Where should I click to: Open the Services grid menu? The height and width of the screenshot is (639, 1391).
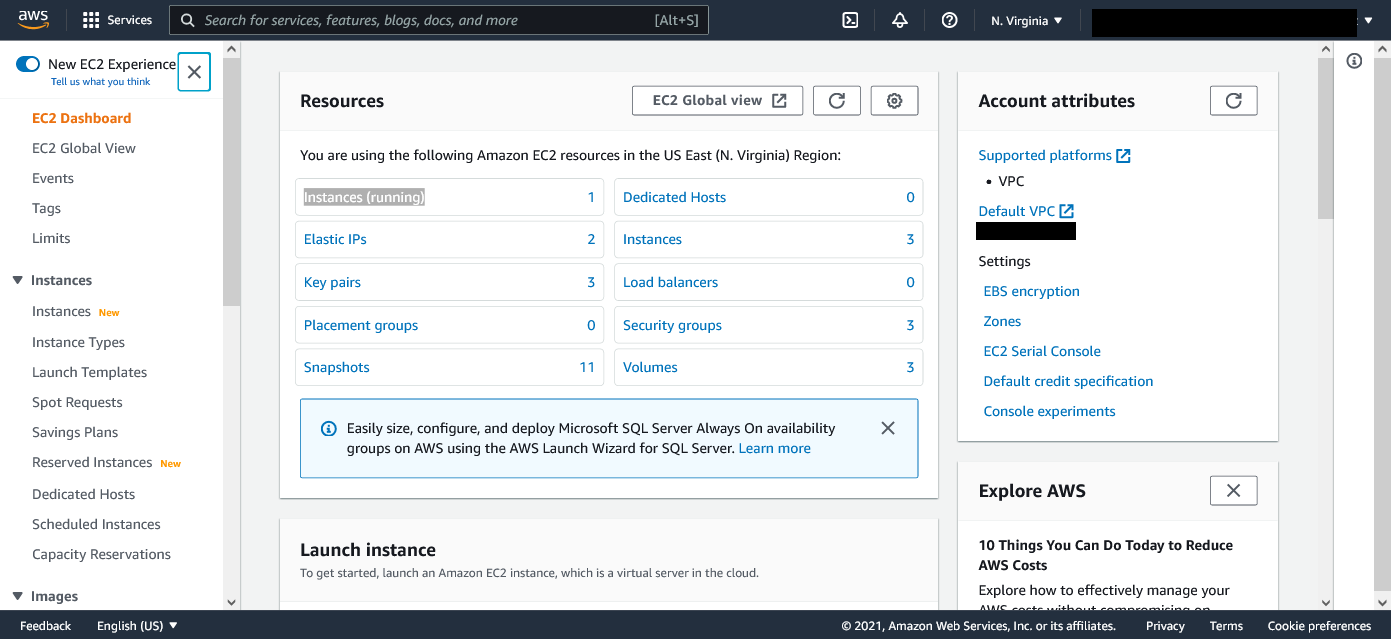point(117,20)
